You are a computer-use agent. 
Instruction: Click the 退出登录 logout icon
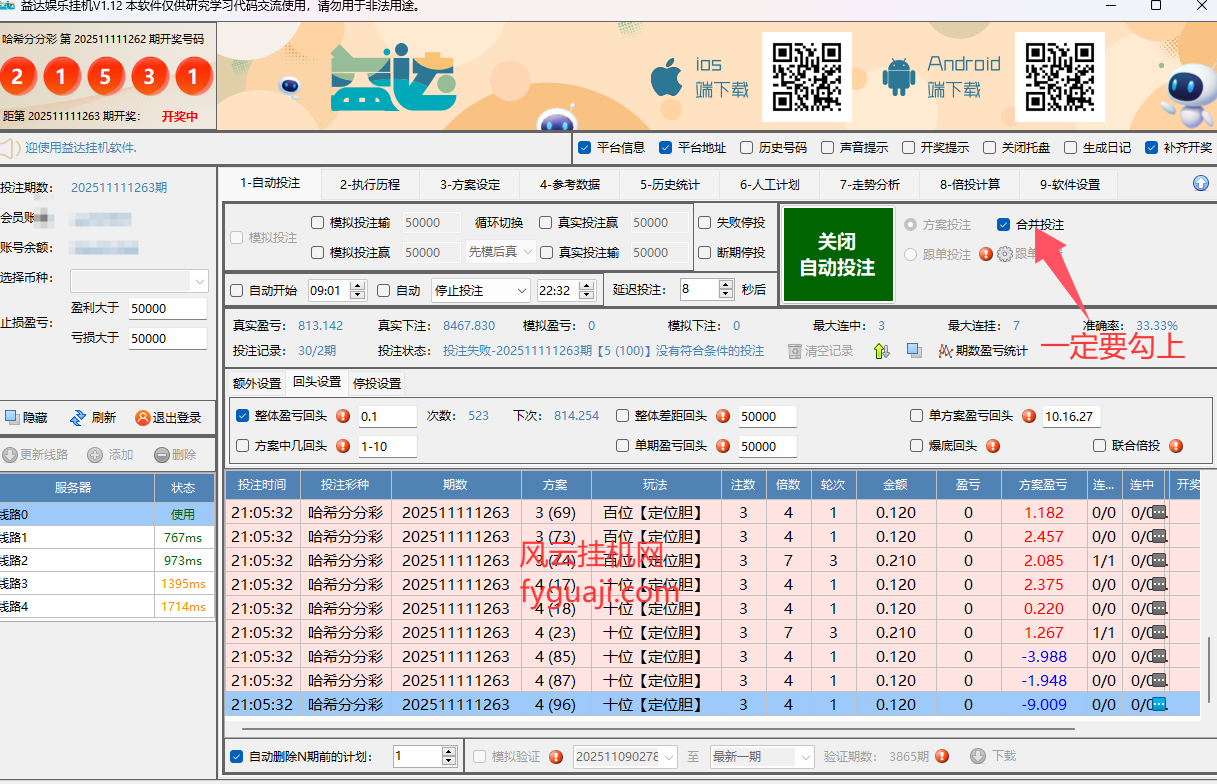[144, 418]
